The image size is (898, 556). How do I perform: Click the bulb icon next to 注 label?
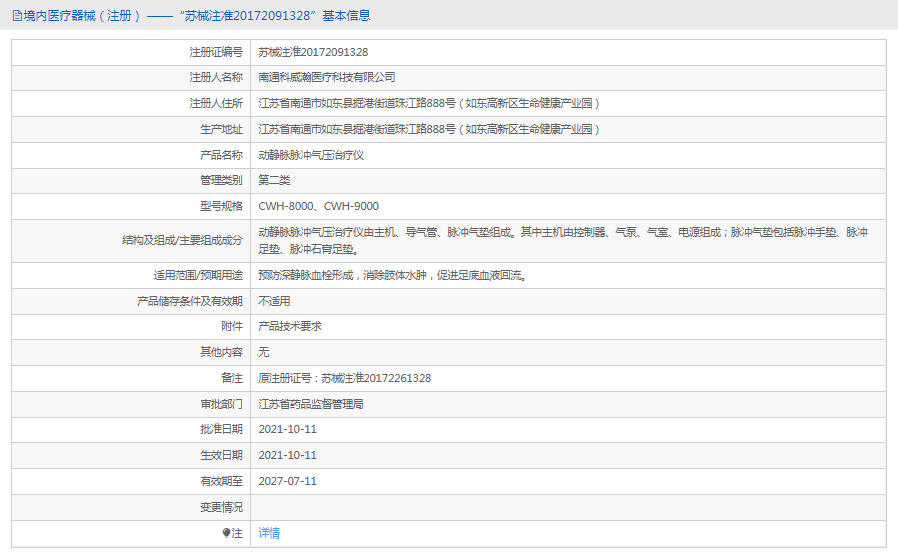pos(226,533)
